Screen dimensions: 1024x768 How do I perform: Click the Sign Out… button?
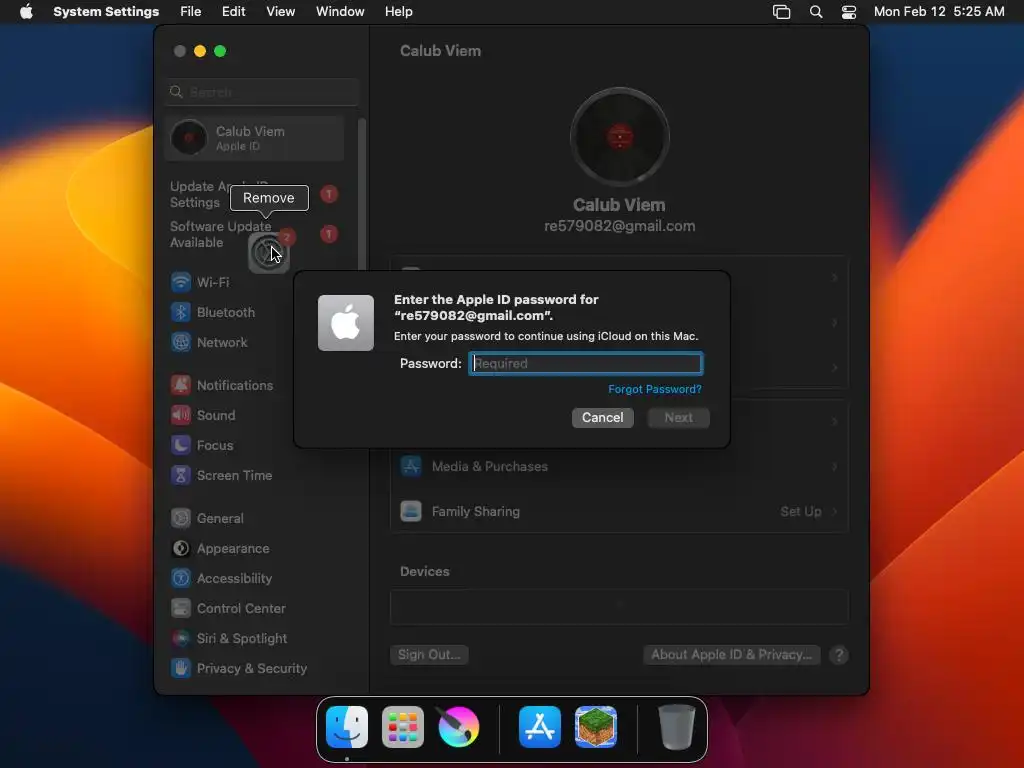(429, 654)
